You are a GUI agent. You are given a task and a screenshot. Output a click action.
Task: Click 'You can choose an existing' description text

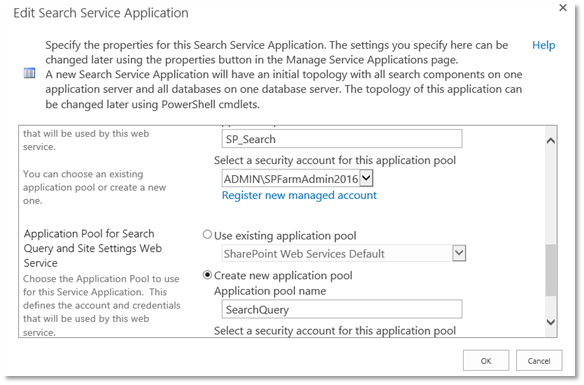95,187
